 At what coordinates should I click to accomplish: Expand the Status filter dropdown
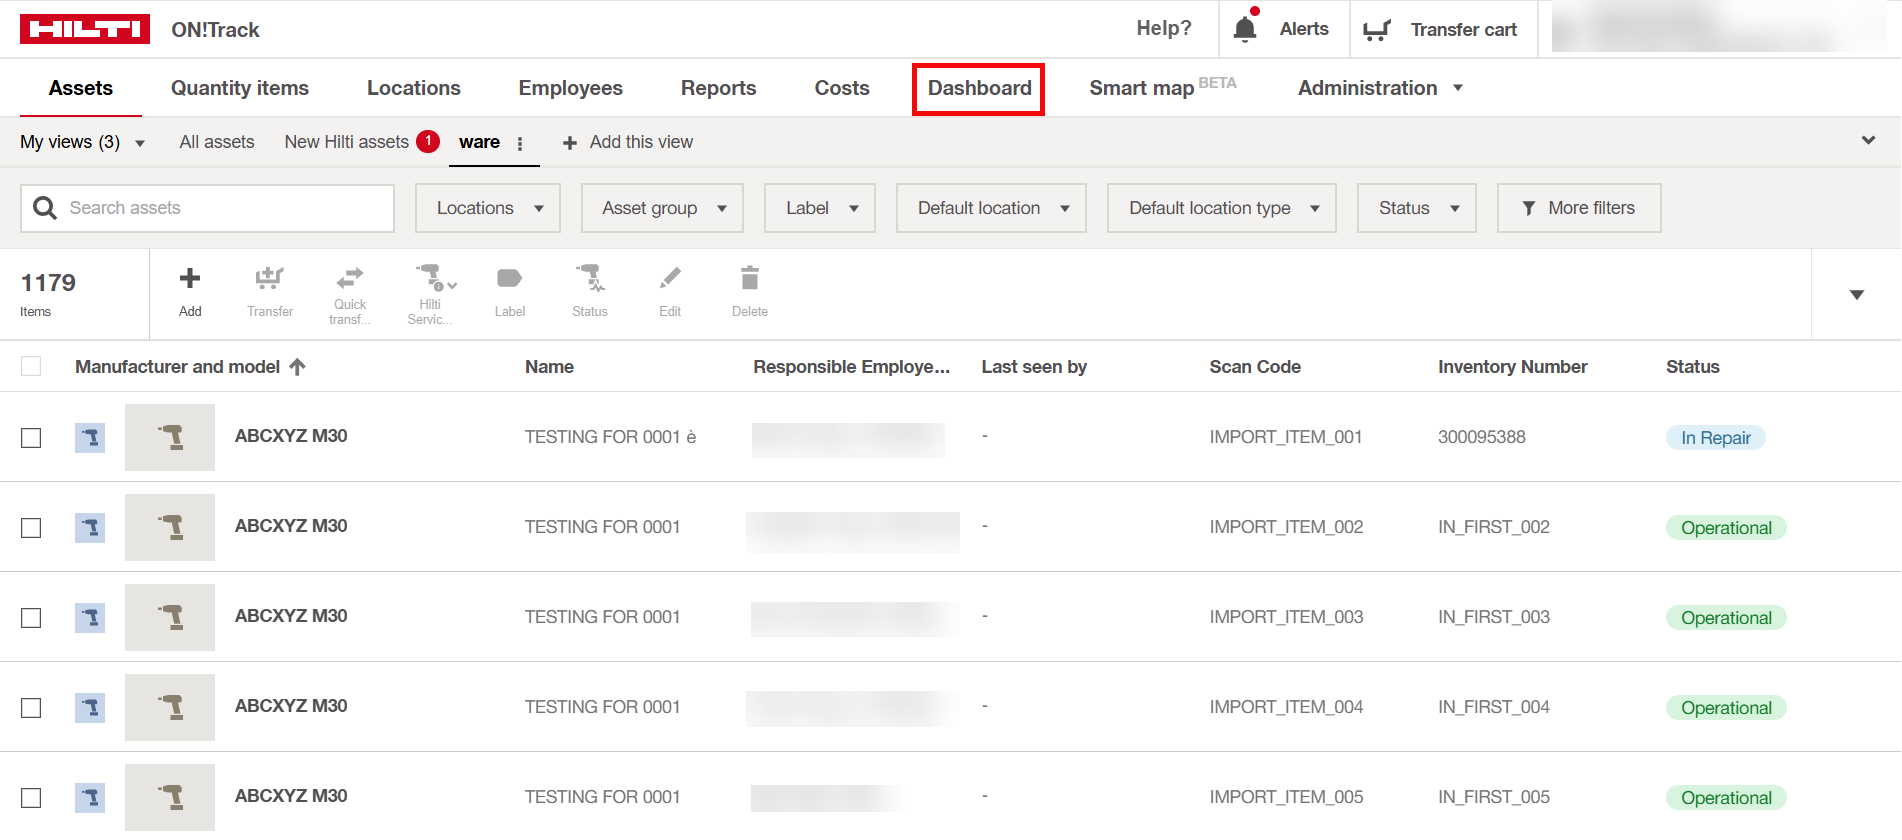coord(1416,208)
